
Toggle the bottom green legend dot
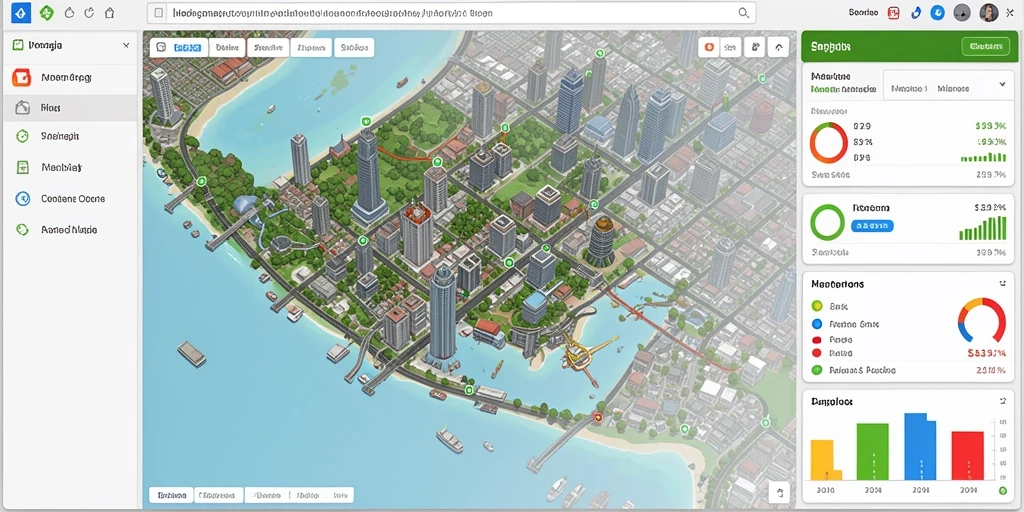click(816, 370)
